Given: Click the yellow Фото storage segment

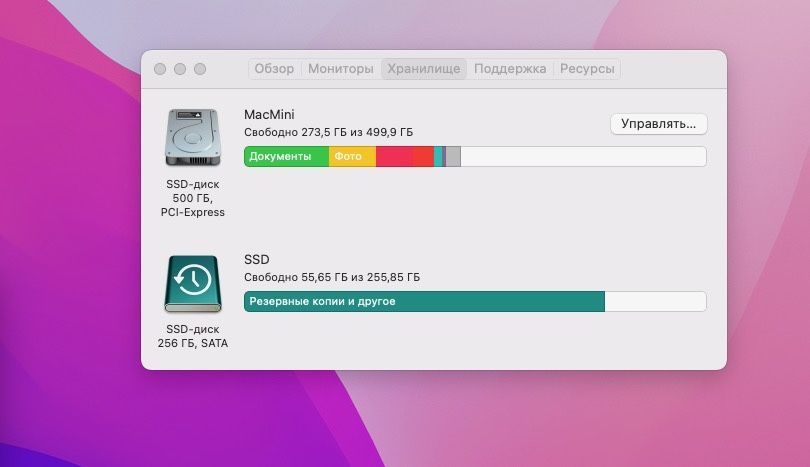Looking at the screenshot, I should tap(352, 157).
